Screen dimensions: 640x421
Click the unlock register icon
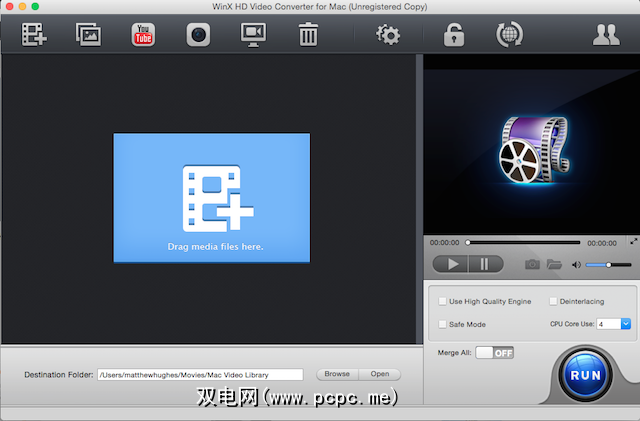455,35
